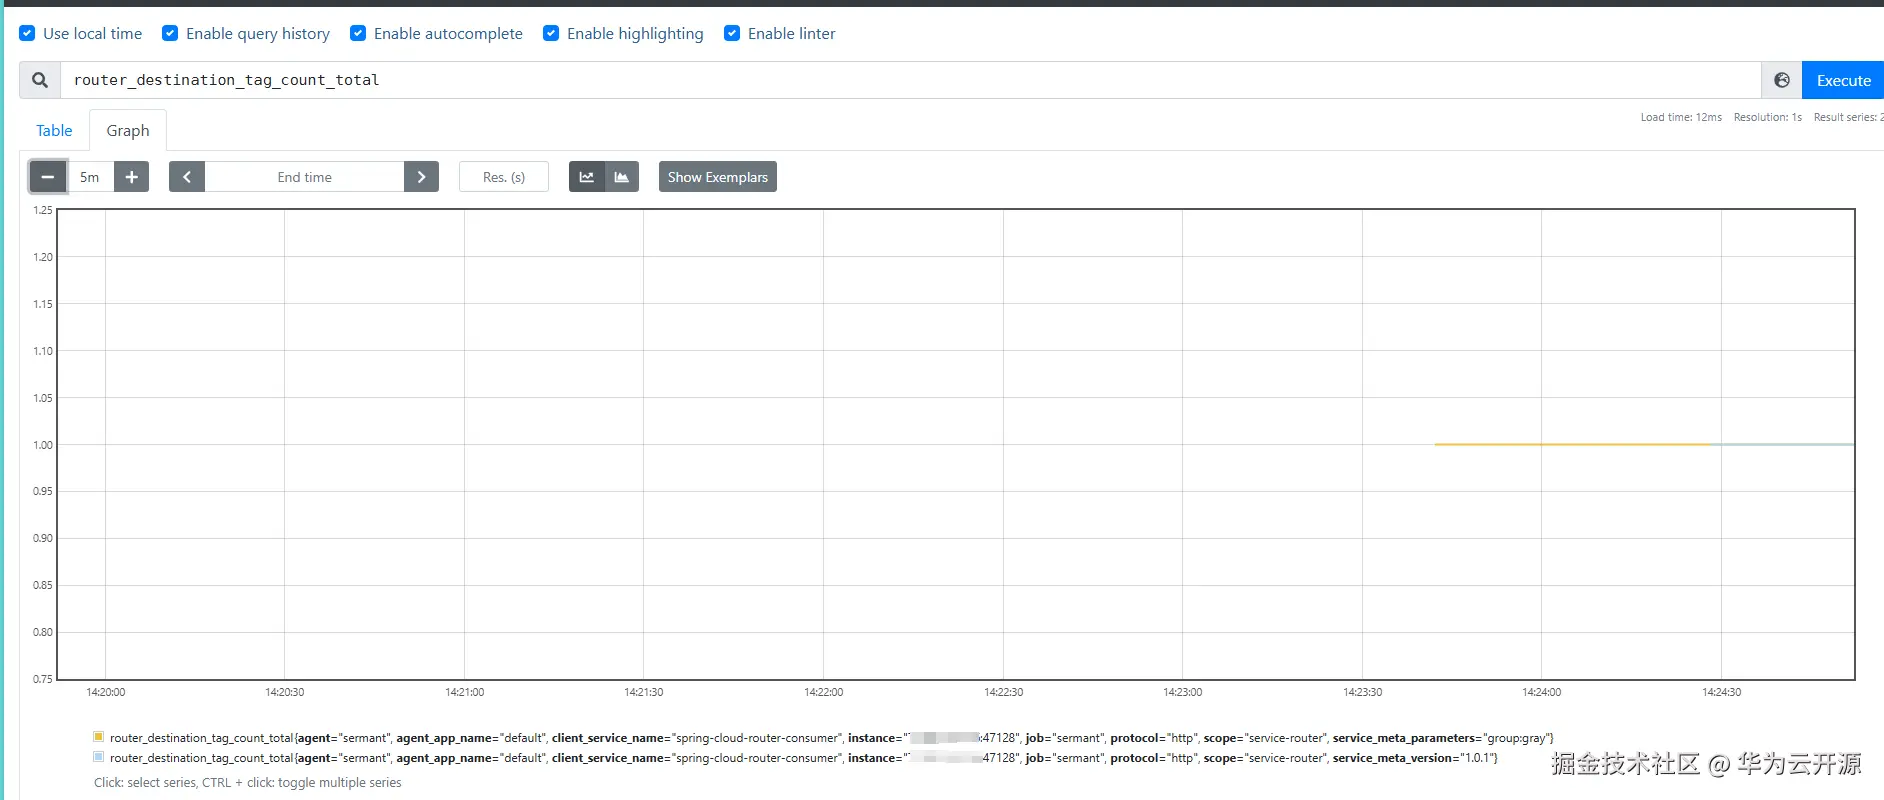Click the End time input field
The height and width of the screenshot is (800, 1884).
[x=304, y=177]
